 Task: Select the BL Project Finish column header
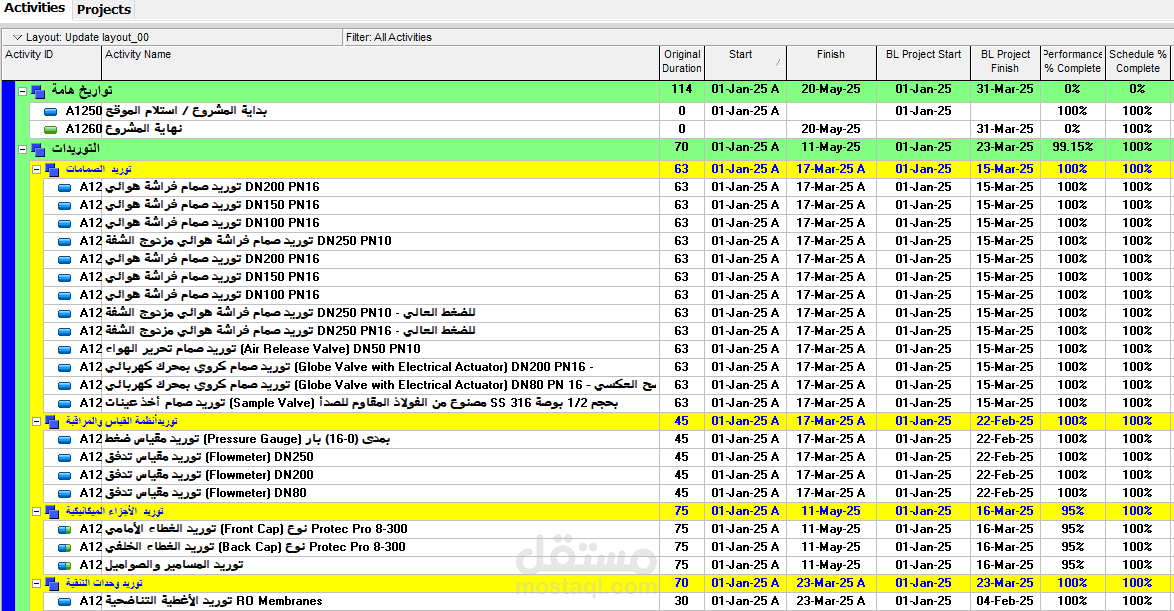1006,62
